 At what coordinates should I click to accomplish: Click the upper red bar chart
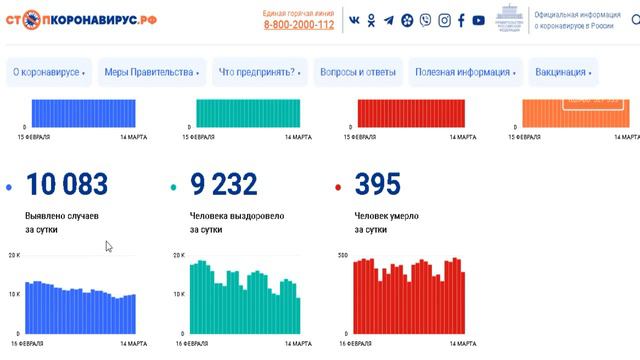tap(411, 113)
